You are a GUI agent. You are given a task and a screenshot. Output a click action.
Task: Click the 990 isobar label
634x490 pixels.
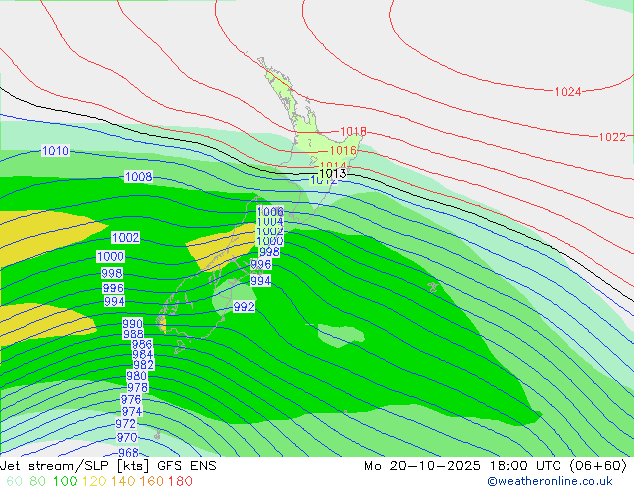[132, 324]
